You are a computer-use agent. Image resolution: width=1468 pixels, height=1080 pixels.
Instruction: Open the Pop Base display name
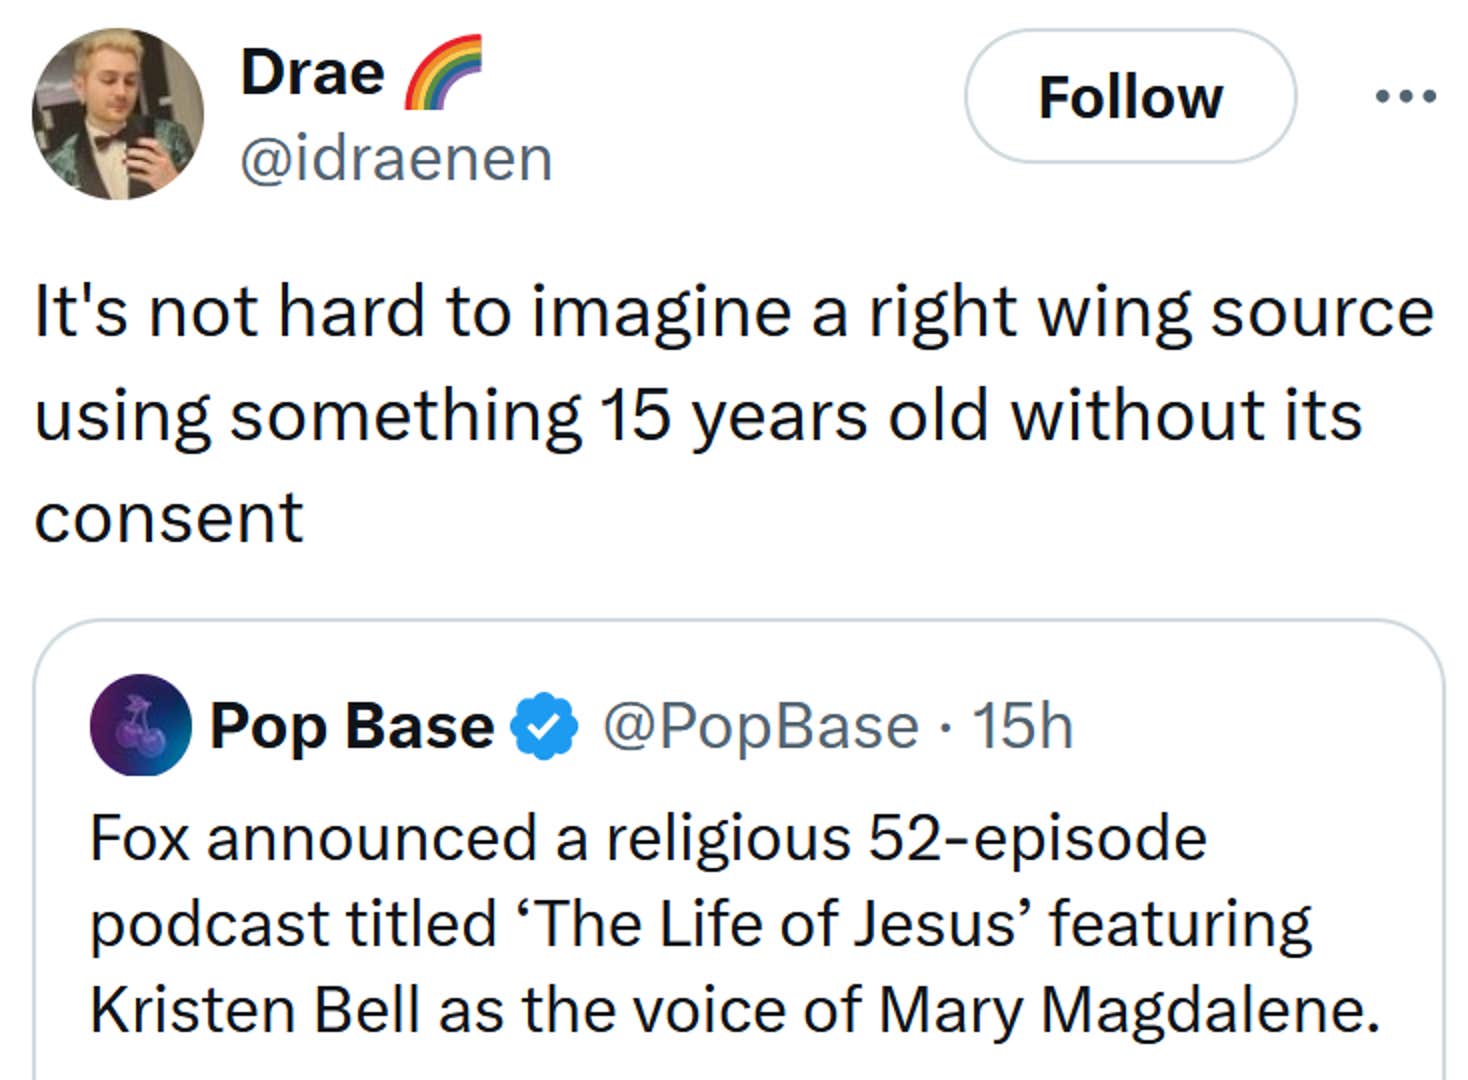point(351,726)
